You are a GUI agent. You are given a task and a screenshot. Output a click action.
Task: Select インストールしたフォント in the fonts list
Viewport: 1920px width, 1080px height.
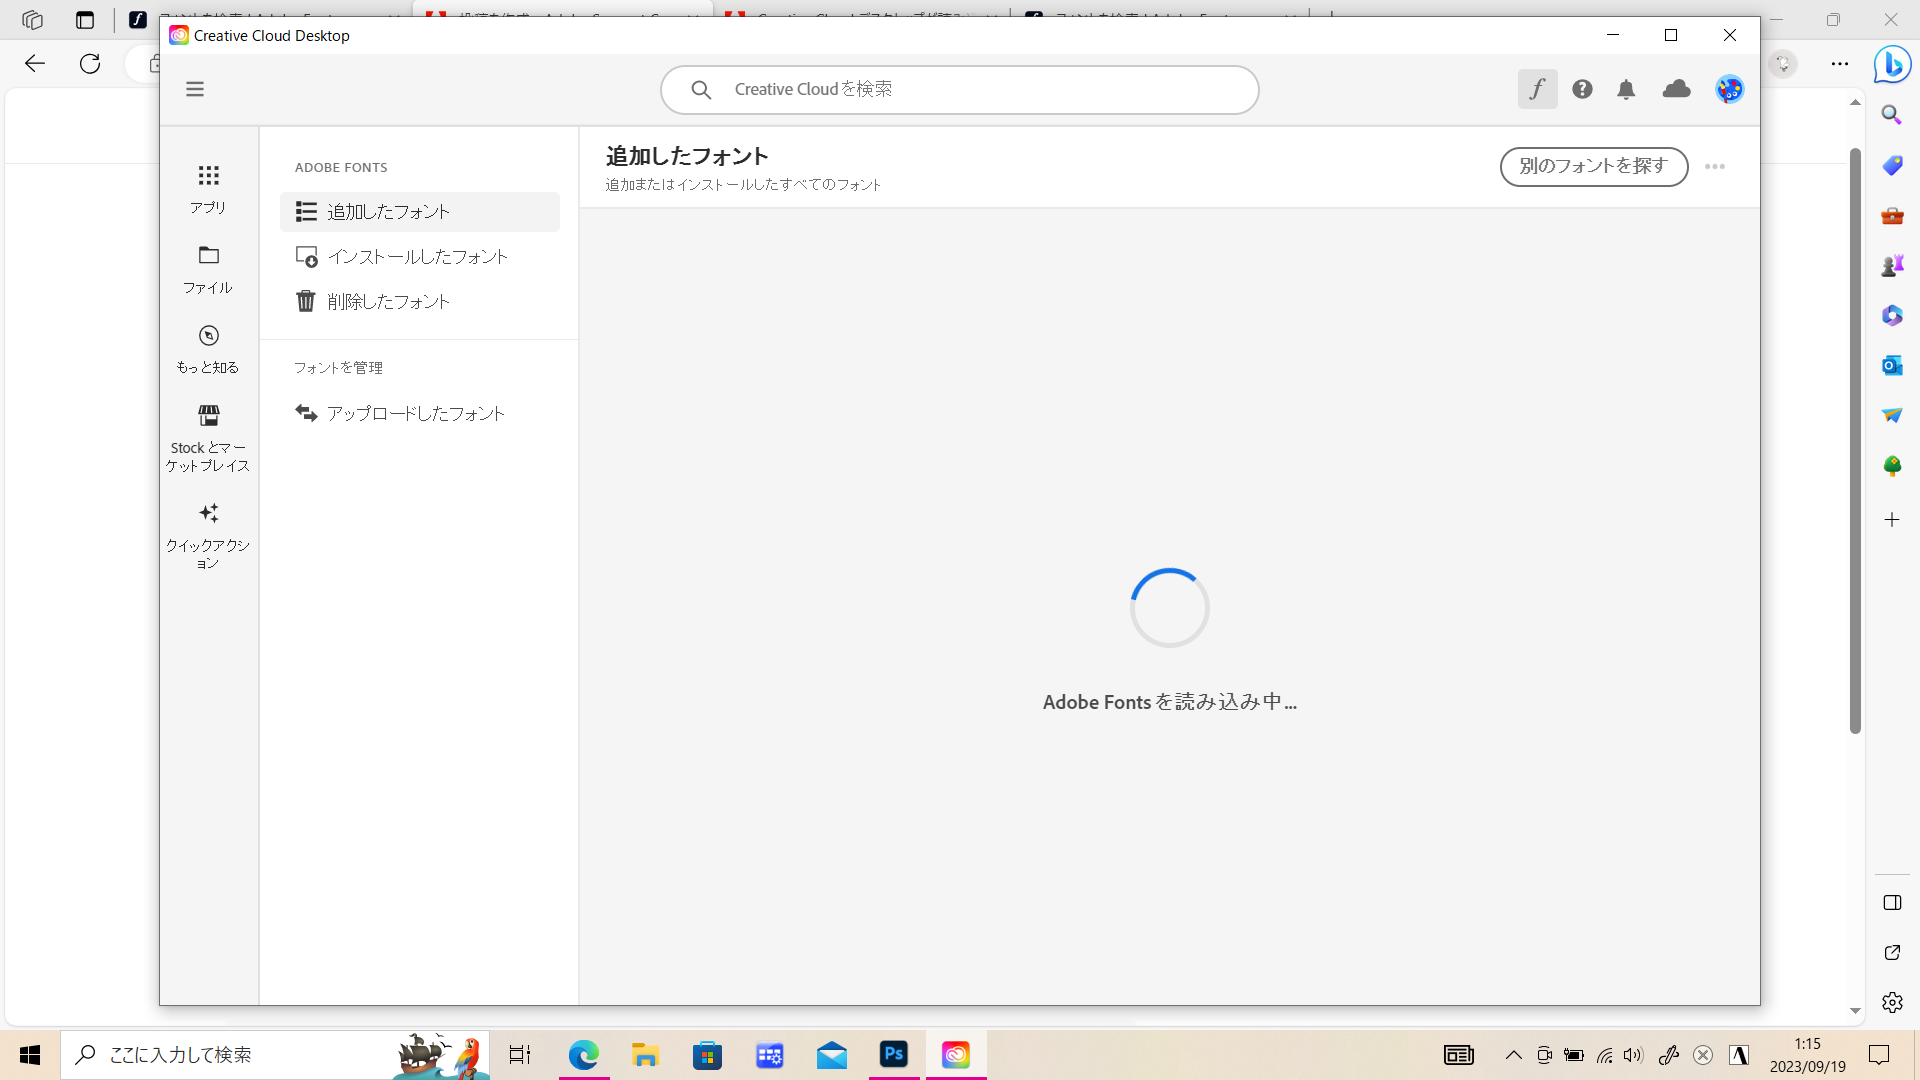pyautogui.click(x=417, y=256)
